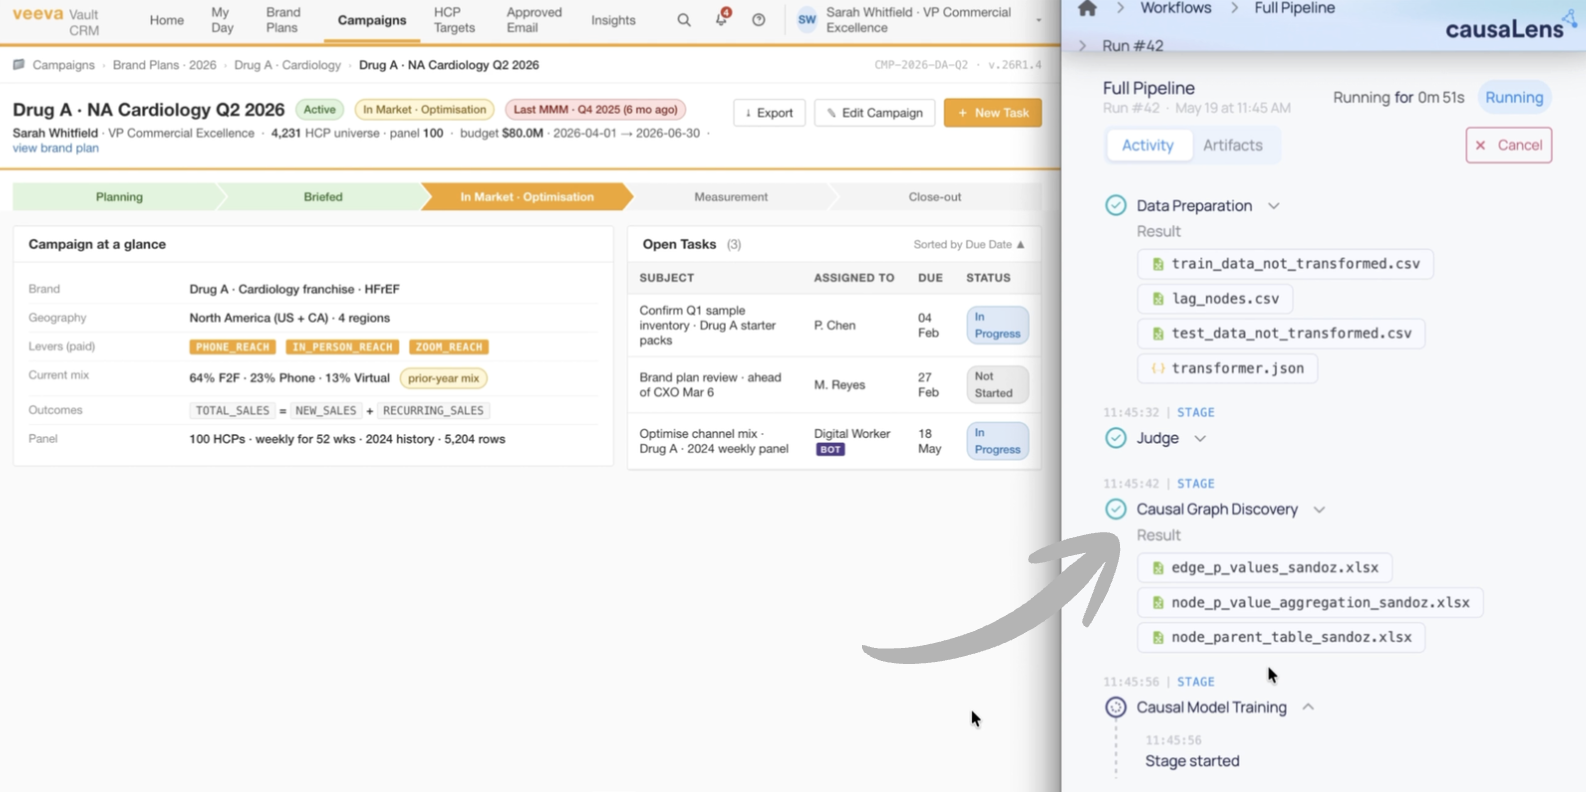Image resolution: width=1586 pixels, height=792 pixels.
Task: Click the SW user avatar
Action: click(x=807, y=20)
